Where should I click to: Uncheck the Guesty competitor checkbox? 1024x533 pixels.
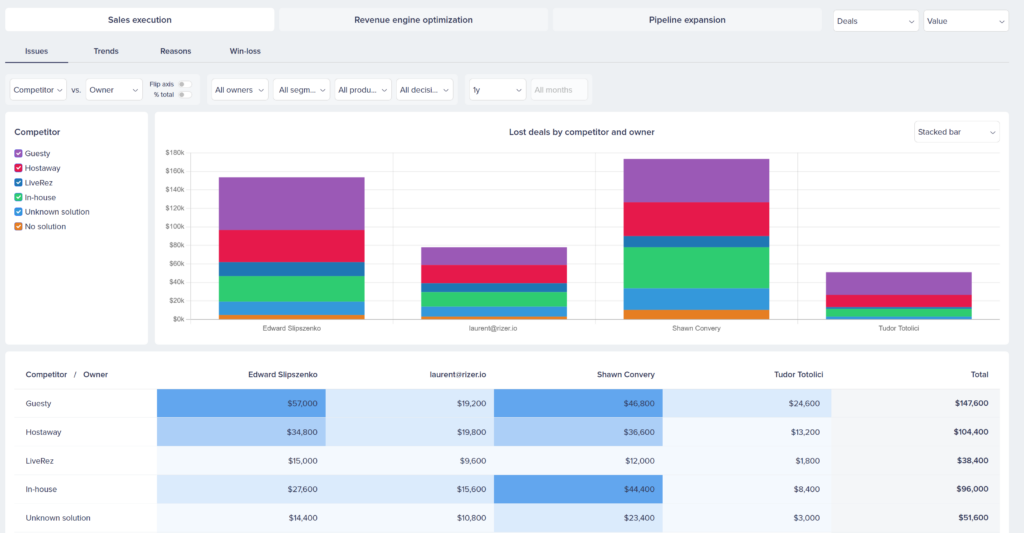[x=19, y=154]
